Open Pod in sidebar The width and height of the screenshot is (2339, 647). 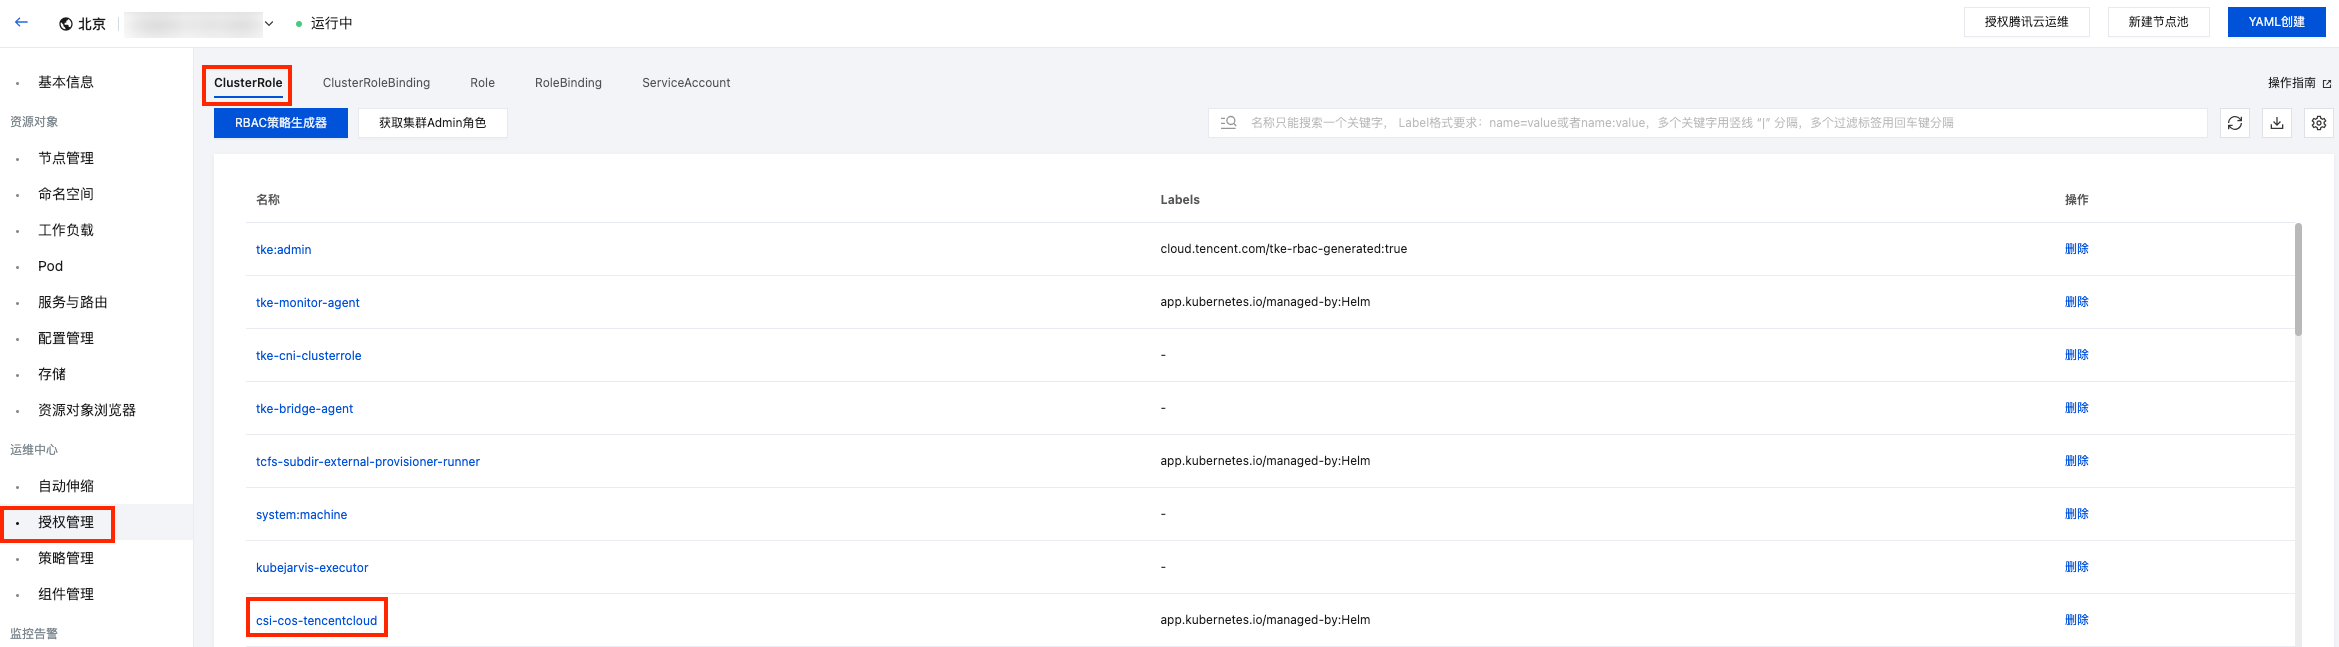click(x=50, y=266)
